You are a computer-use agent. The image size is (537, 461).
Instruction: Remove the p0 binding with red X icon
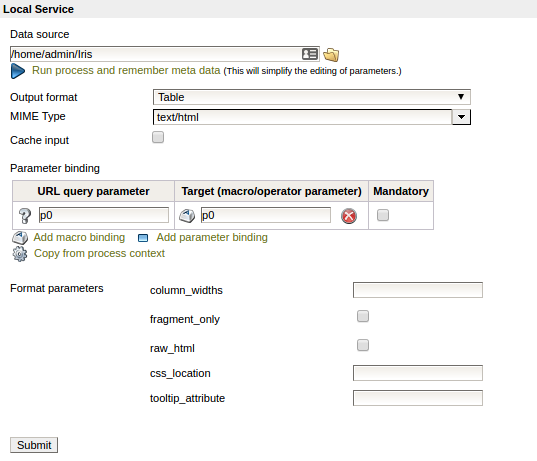point(349,216)
